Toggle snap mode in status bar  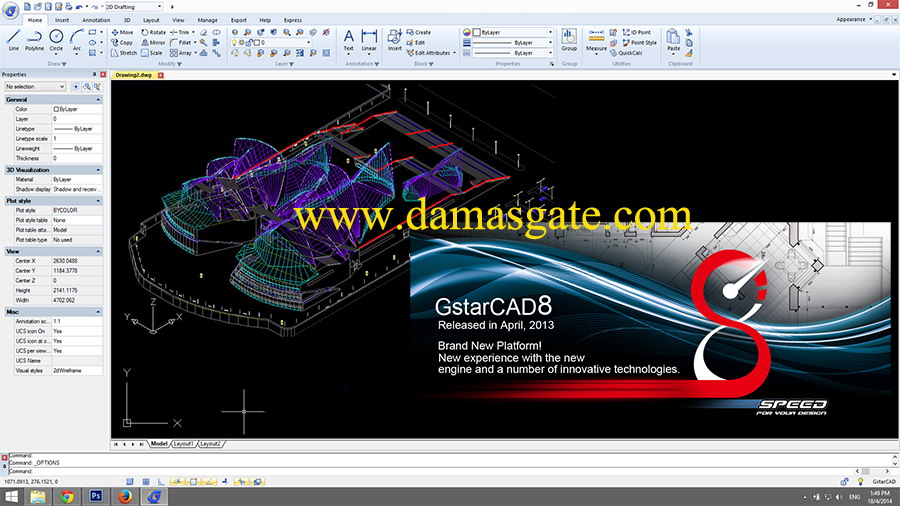pos(130,482)
